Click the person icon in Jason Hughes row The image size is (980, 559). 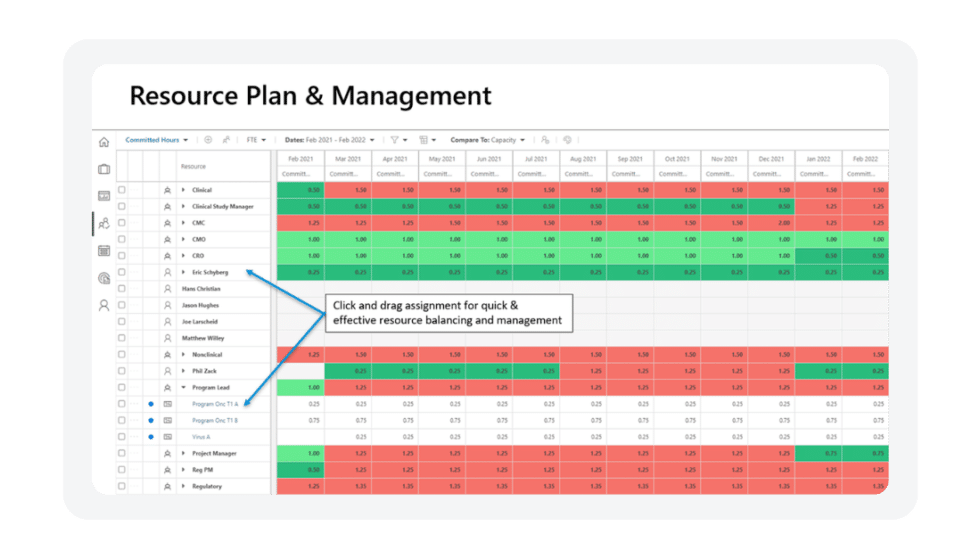[168, 305]
